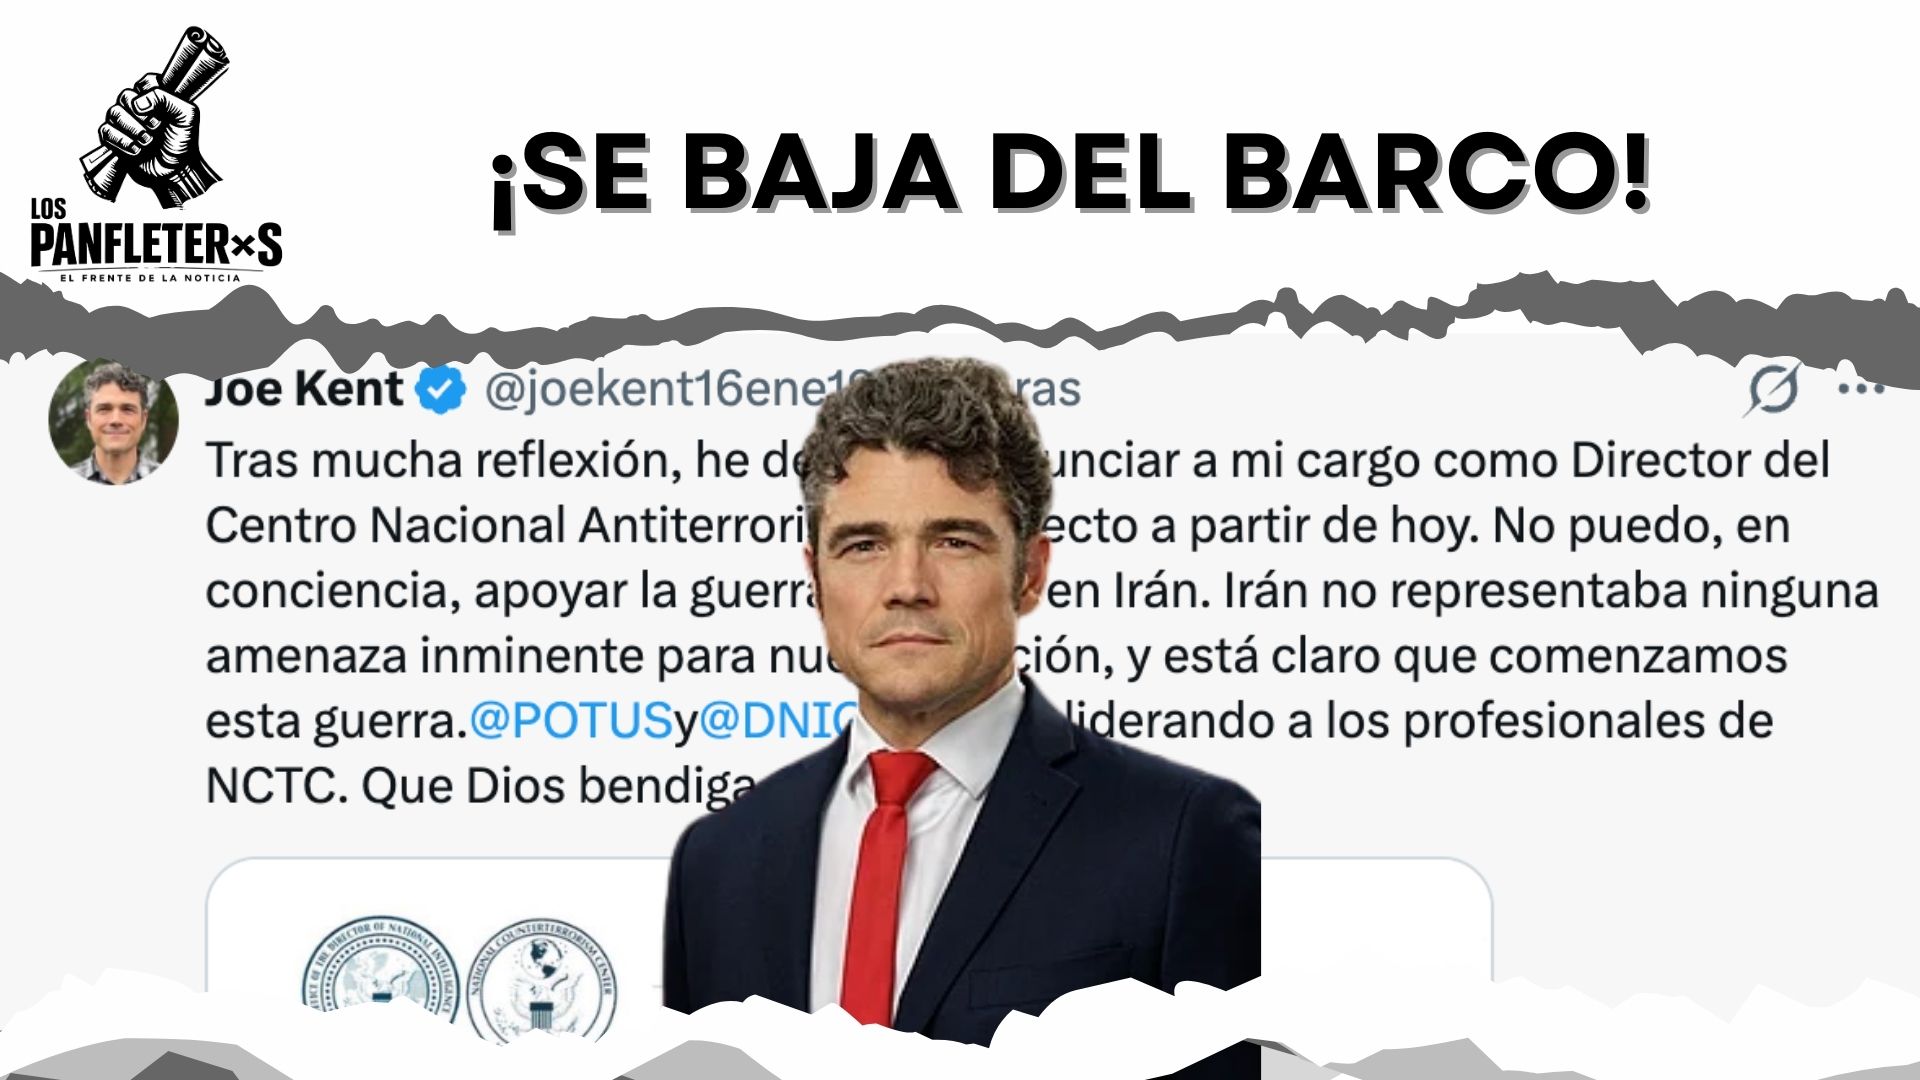Viewport: 1920px width, 1080px height.
Task: Click the blue verified badge
Action: tap(441, 390)
